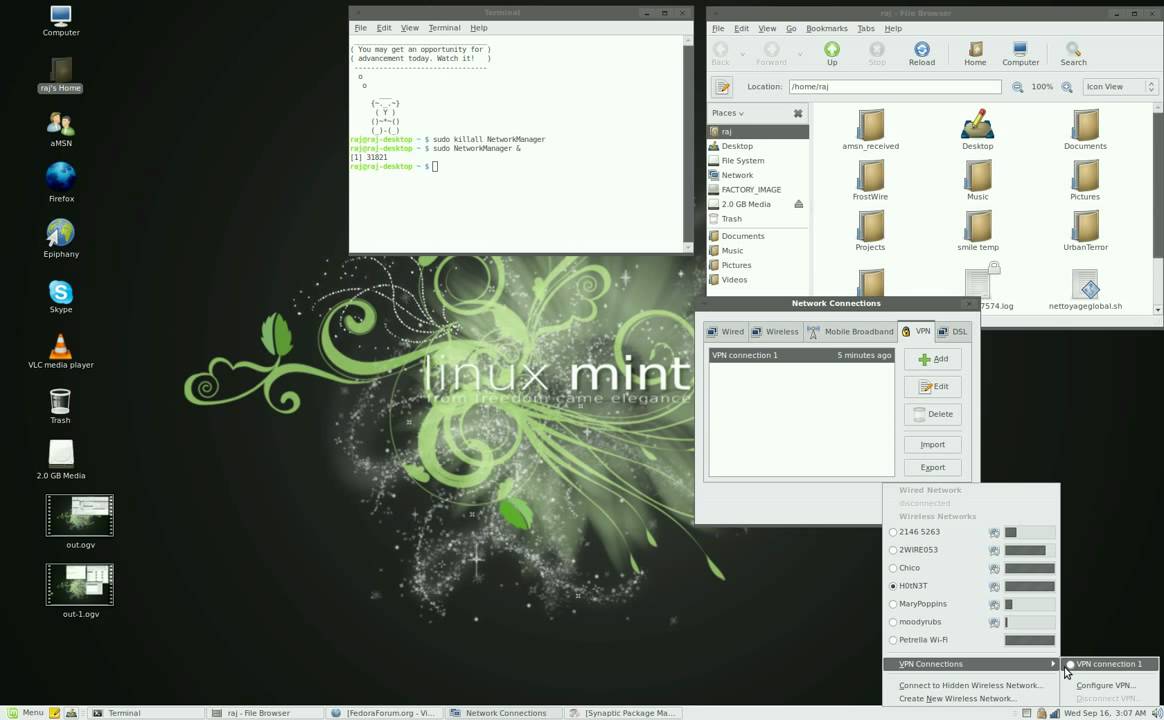Click the Location path field

pyautogui.click(x=895, y=87)
